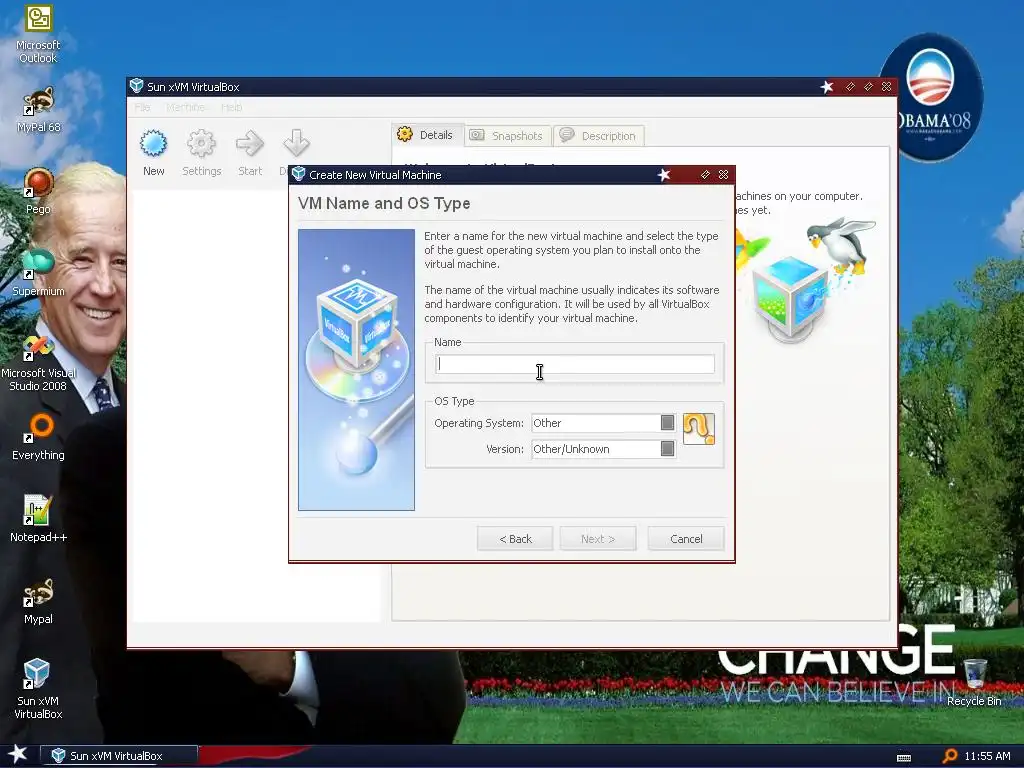Click the star button in the wizard title bar
1024x768 pixels.
tap(664, 174)
